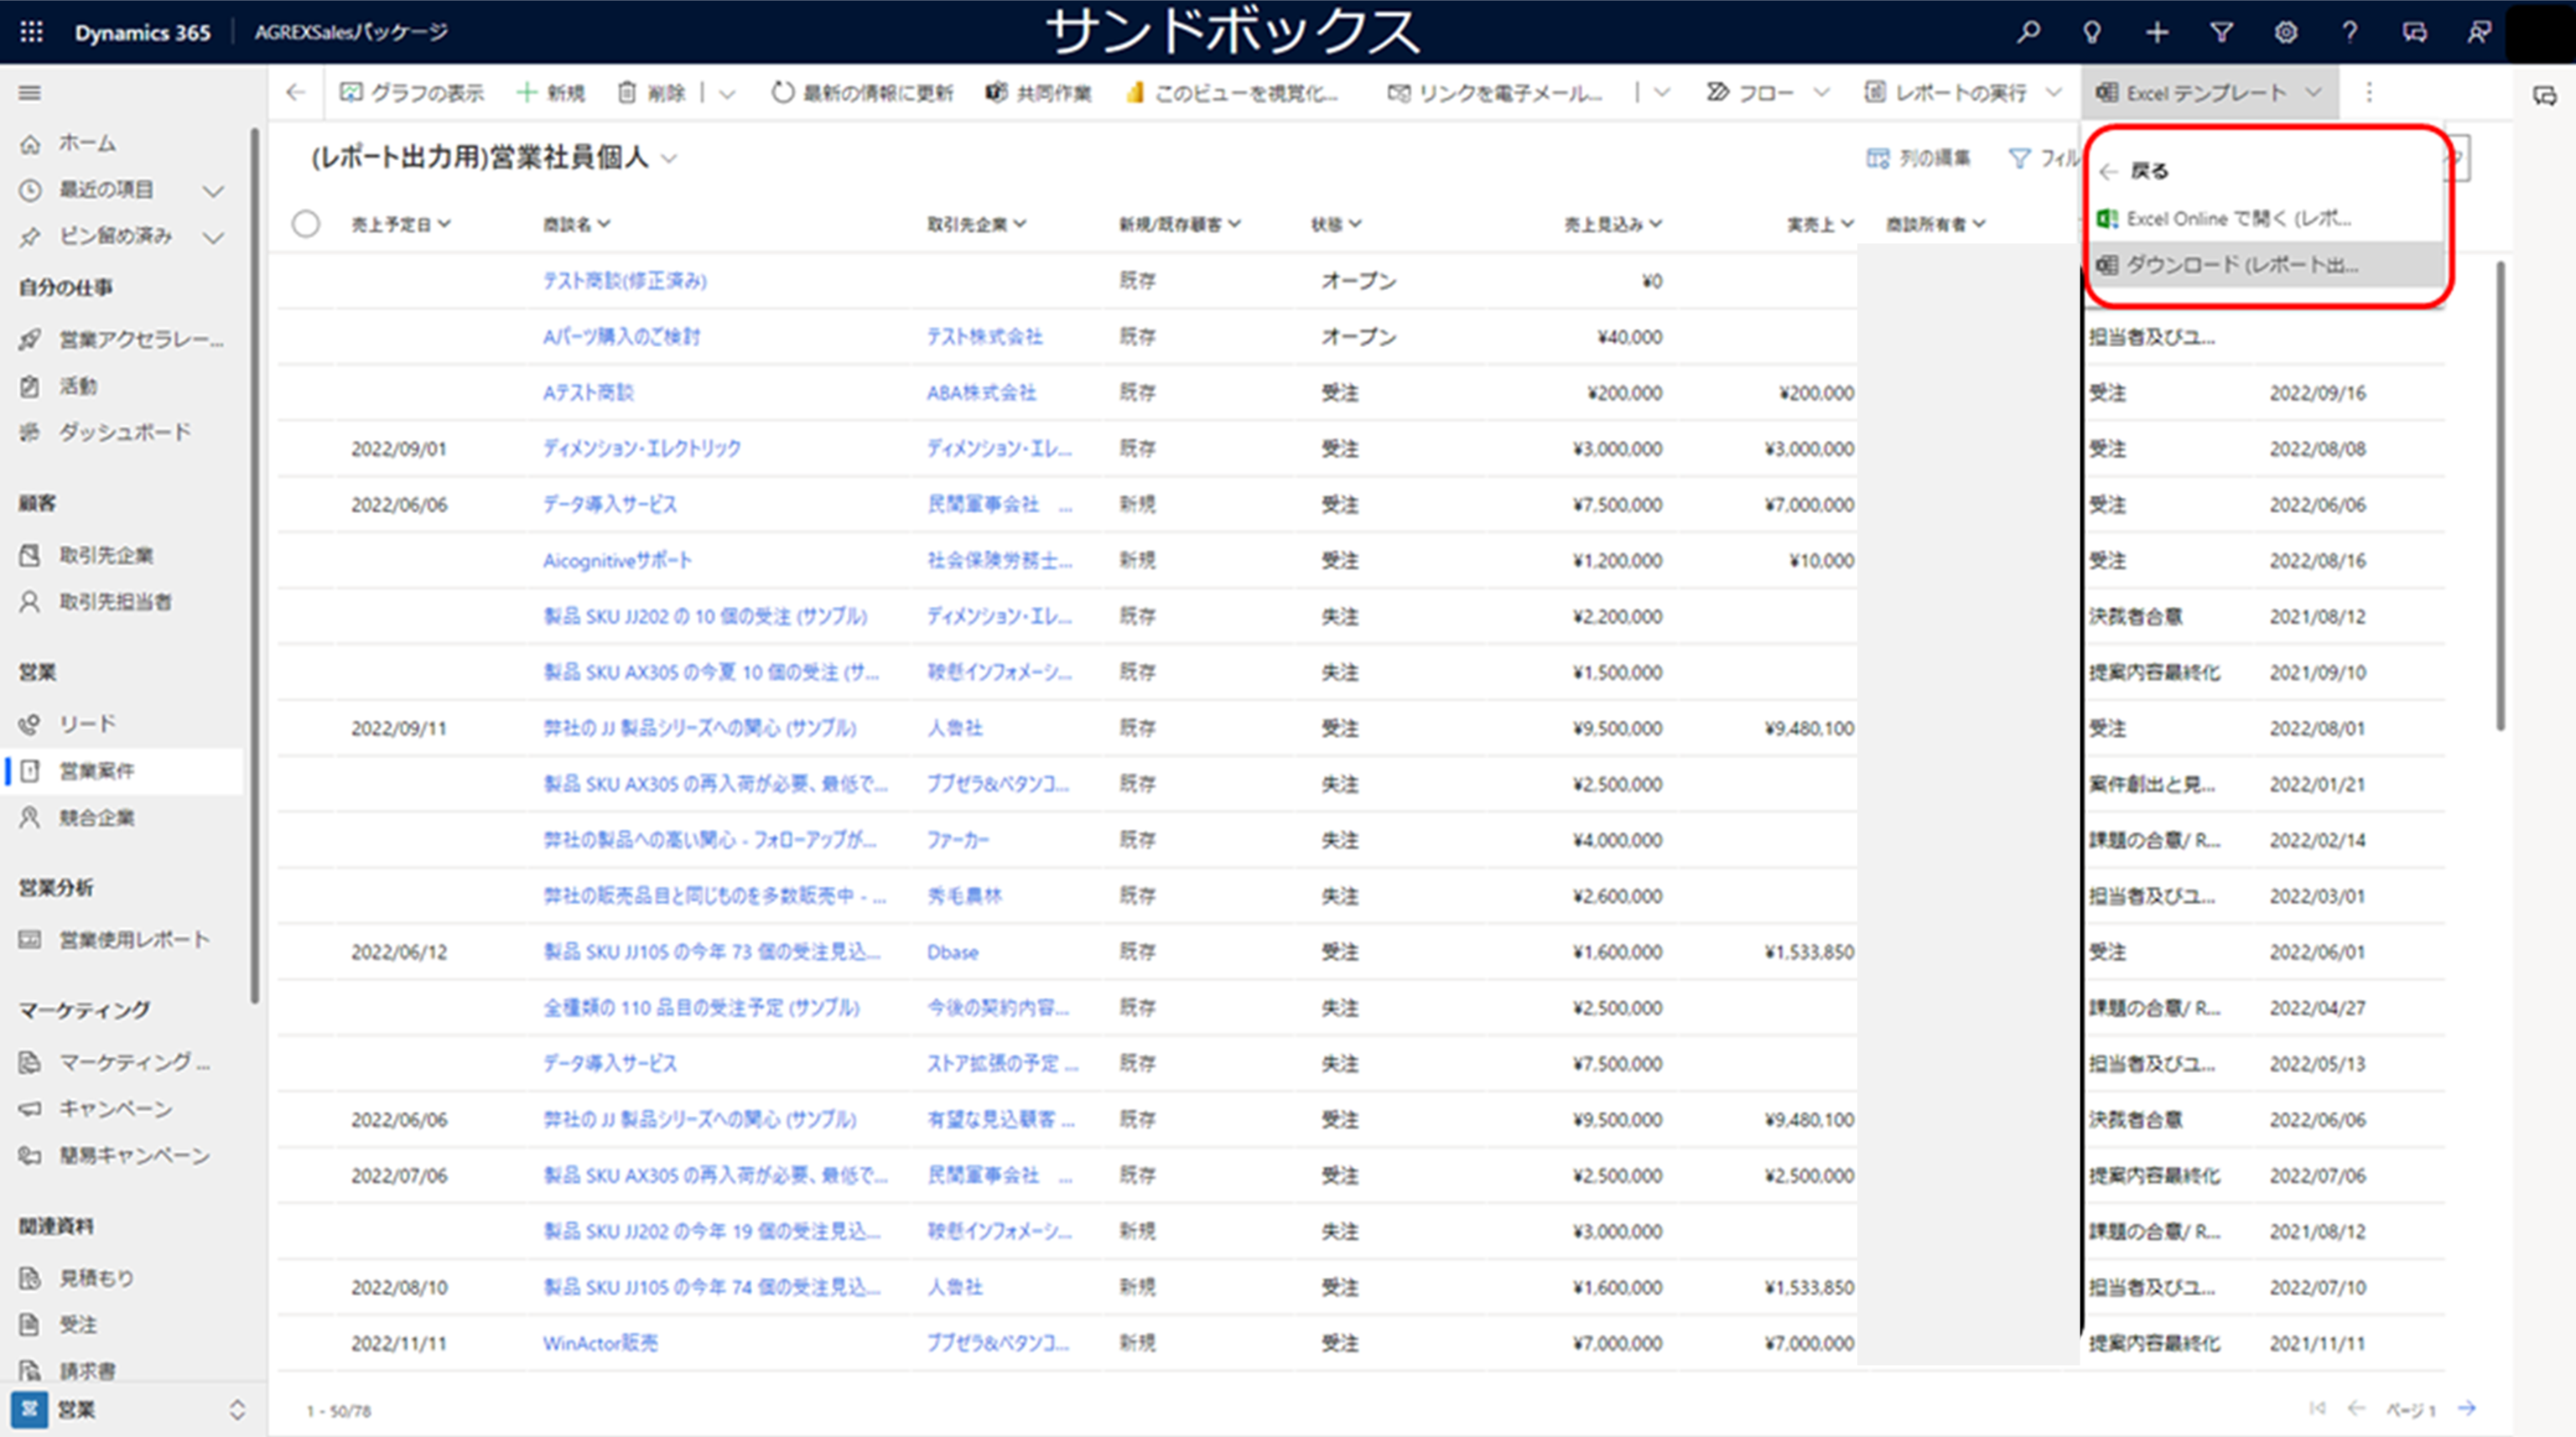Click the vertical scrollbar of the grid
Viewport: 2576px width, 1437px height.
click(2502, 495)
